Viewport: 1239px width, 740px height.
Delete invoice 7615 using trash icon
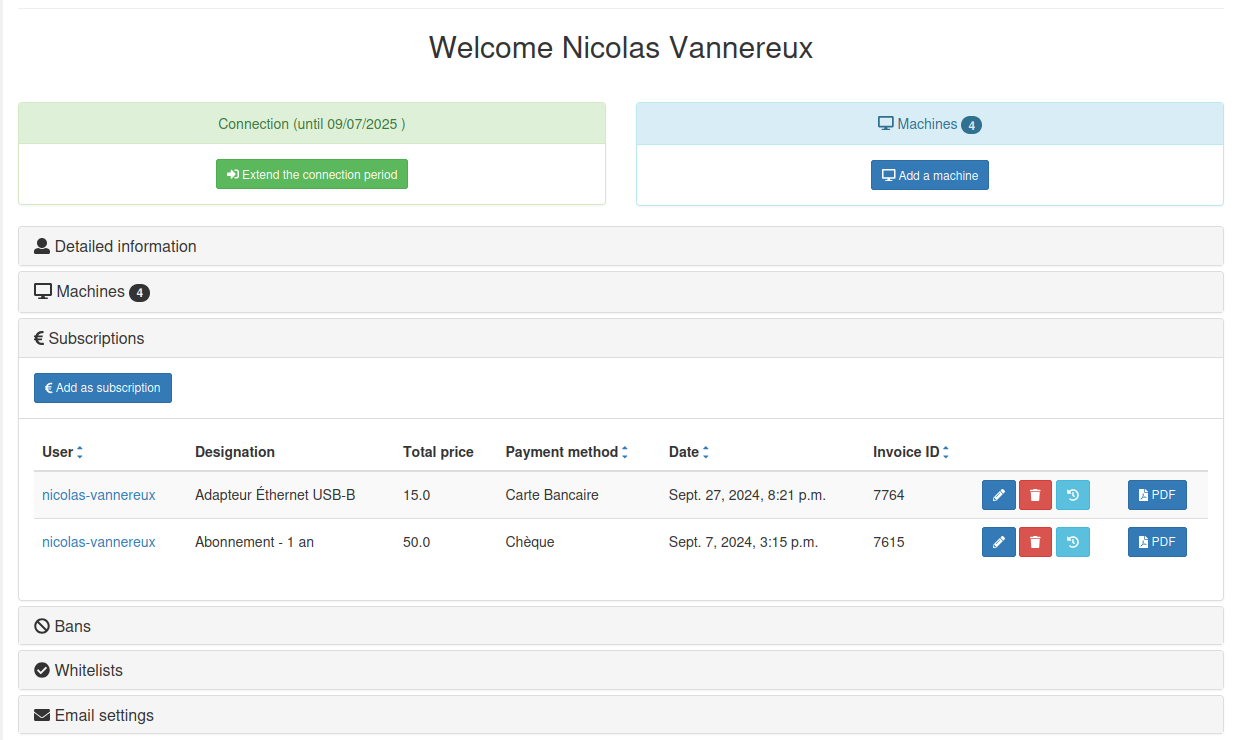click(1035, 542)
